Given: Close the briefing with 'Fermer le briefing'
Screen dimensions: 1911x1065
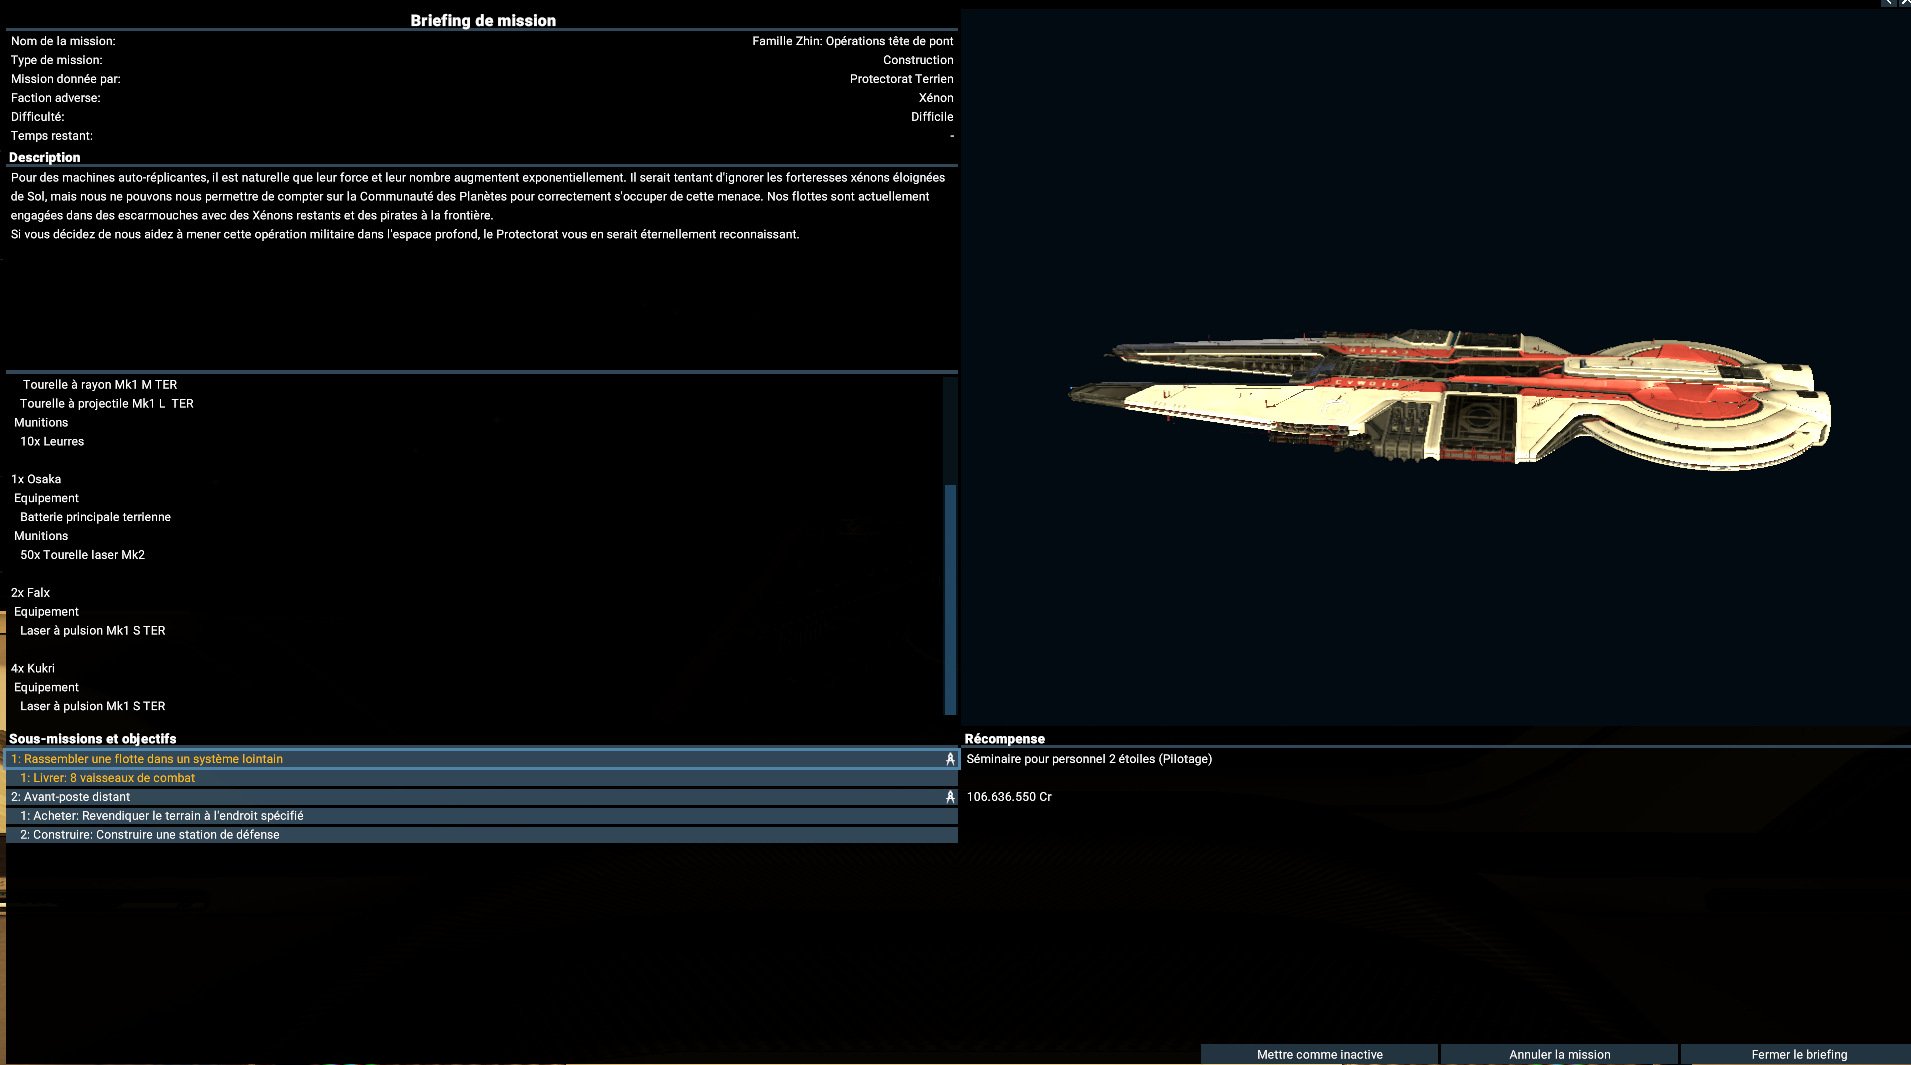Looking at the screenshot, I should [x=1798, y=1054].
